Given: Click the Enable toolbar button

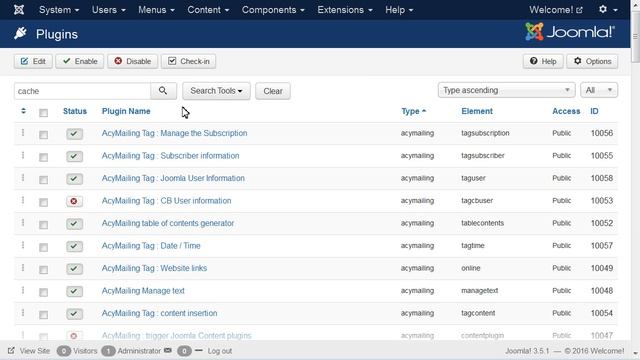Looking at the screenshot, I should [x=80, y=61].
